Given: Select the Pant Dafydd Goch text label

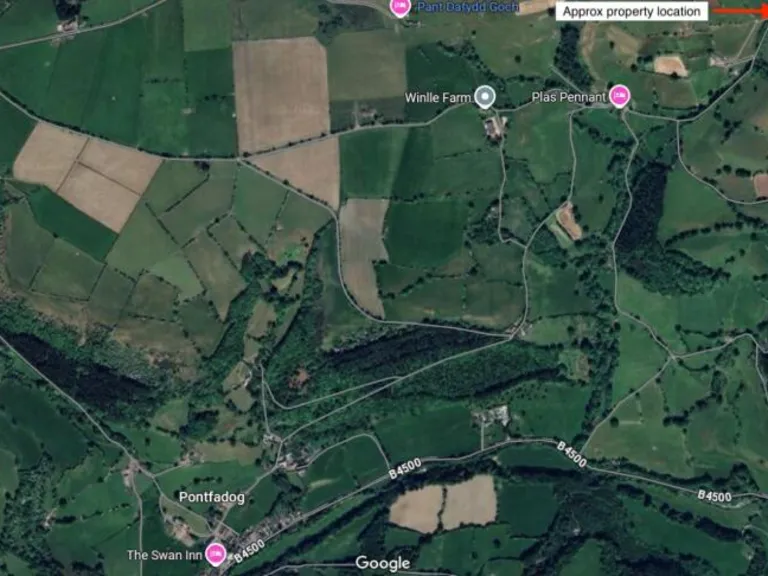Looking at the screenshot, I should (x=467, y=7).
